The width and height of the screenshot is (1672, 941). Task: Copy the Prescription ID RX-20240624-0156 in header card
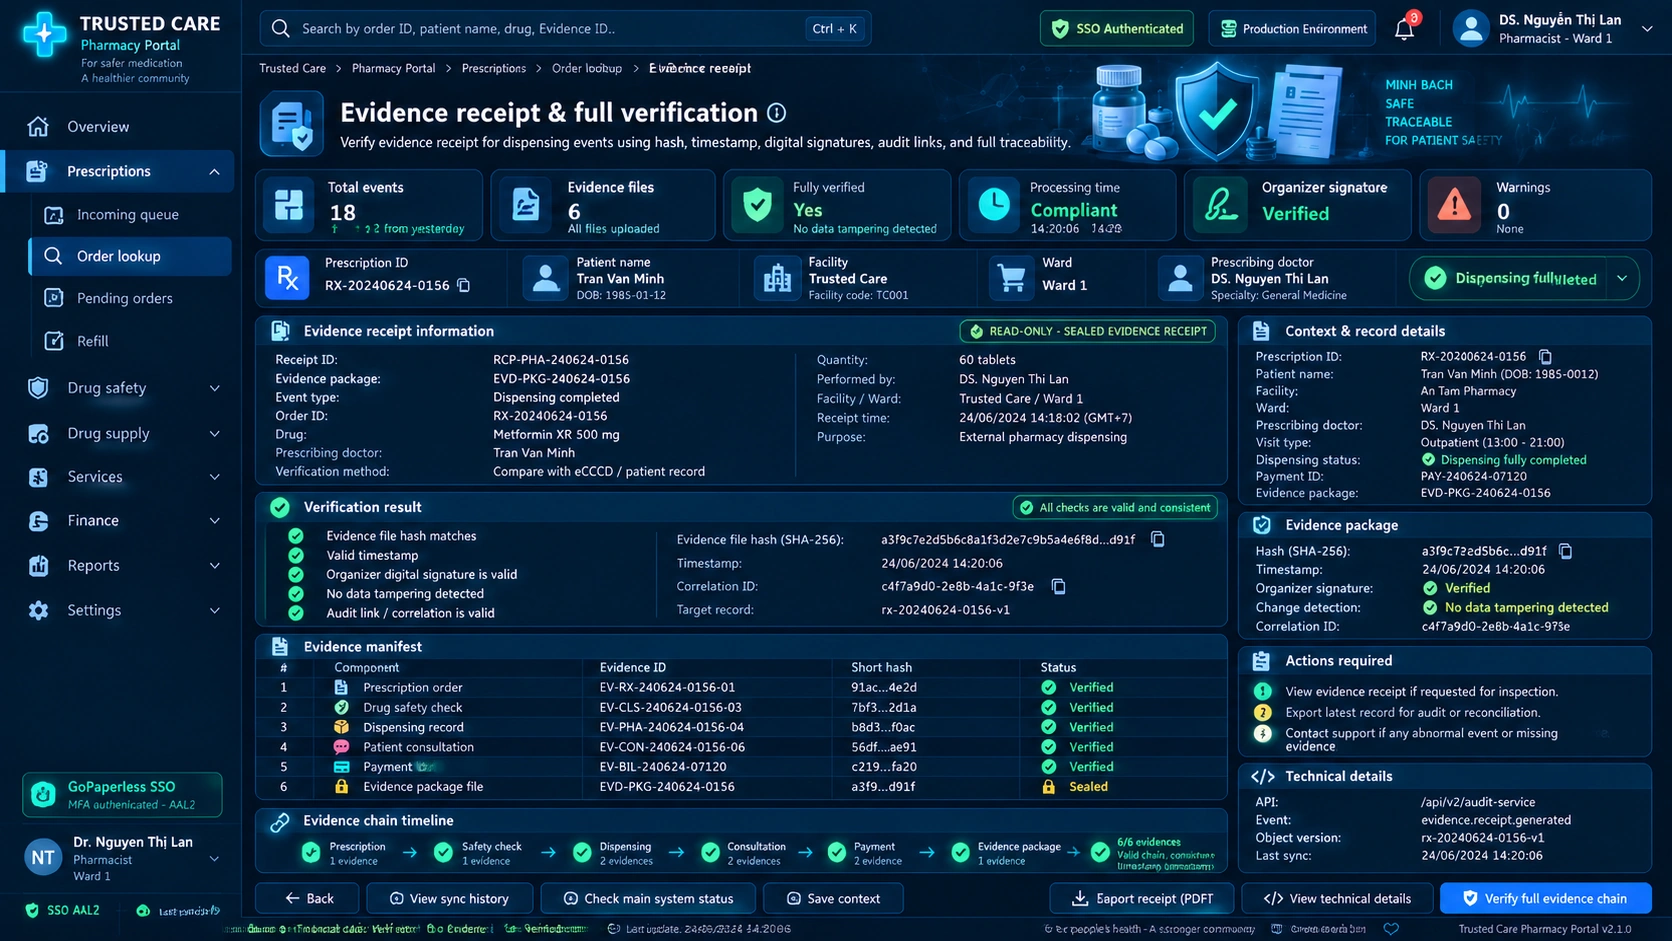(x=464, y=285)
